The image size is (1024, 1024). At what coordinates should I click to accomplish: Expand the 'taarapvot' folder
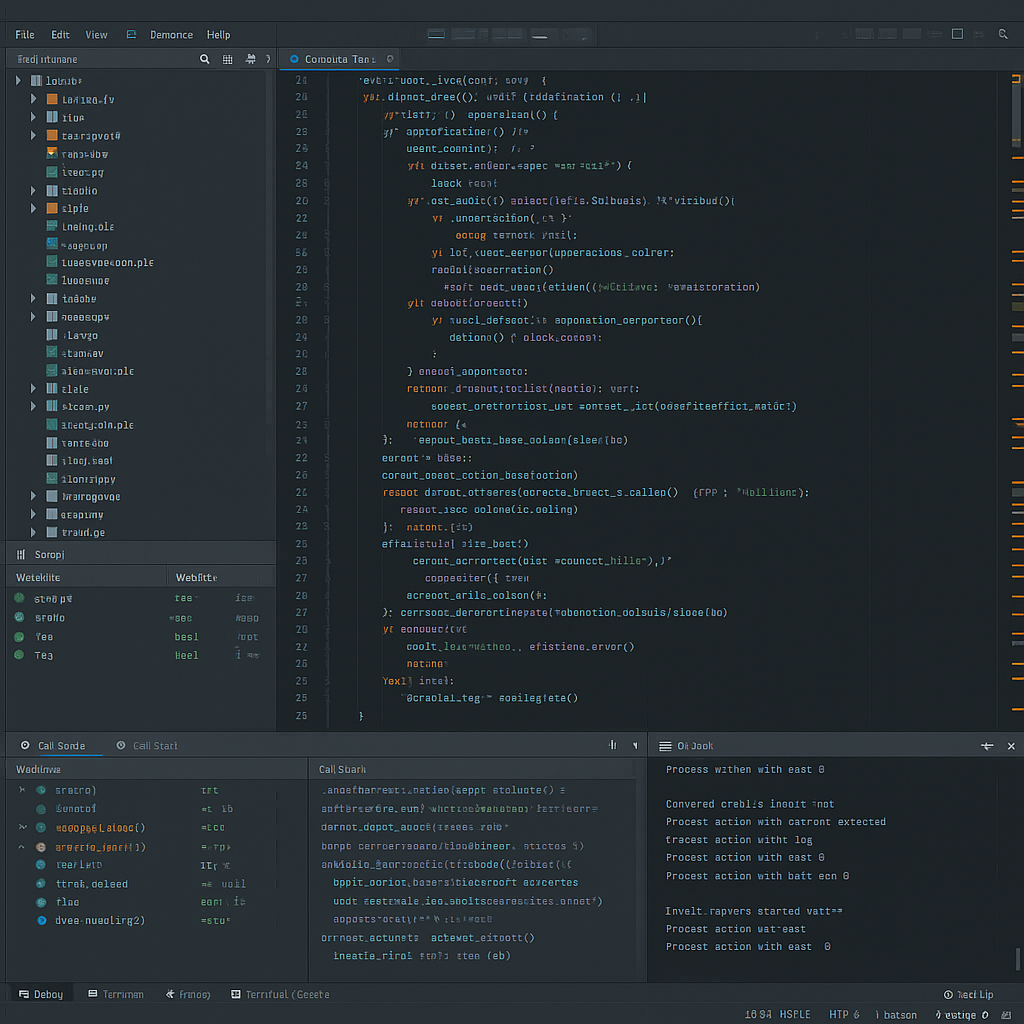pos(33,135)
